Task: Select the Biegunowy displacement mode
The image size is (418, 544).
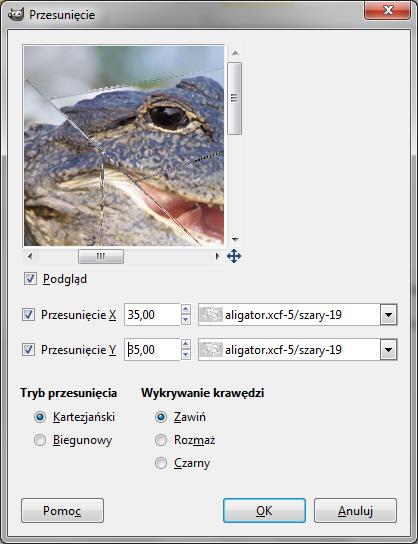Action: pyautogui.click(x=40, y=440)
